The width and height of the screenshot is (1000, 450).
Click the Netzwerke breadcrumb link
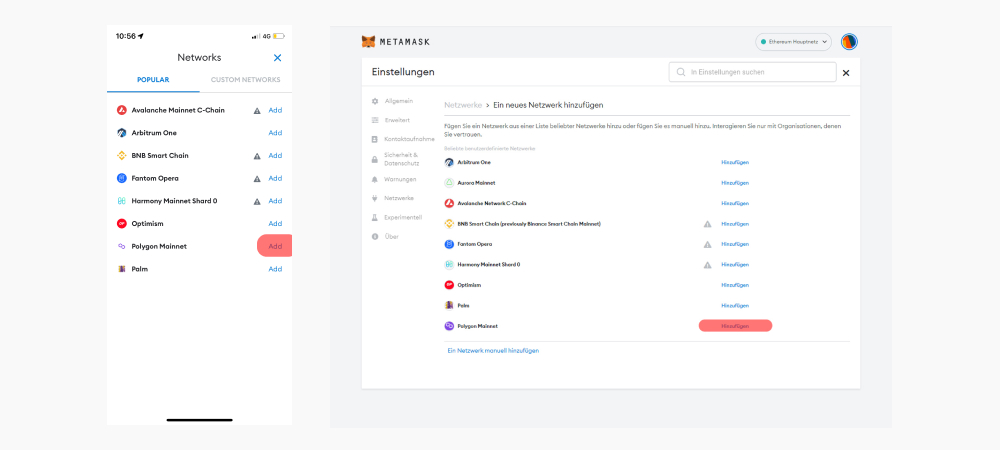tap(463, 105)
